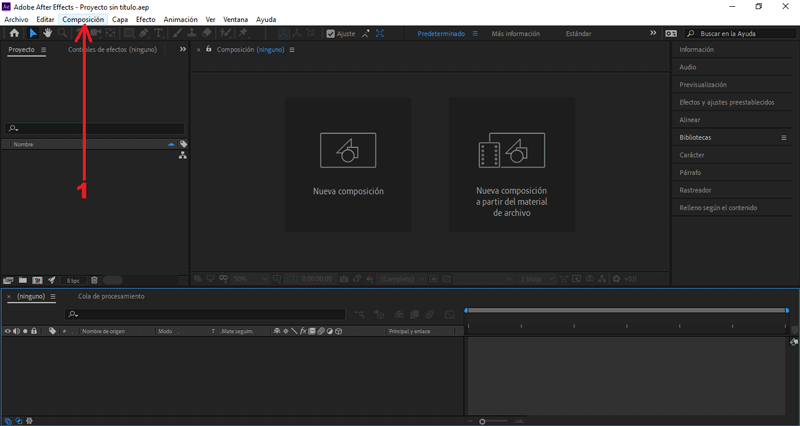
Task: Click the 3D layer cube column icon
Action: (x=339, y=331)
